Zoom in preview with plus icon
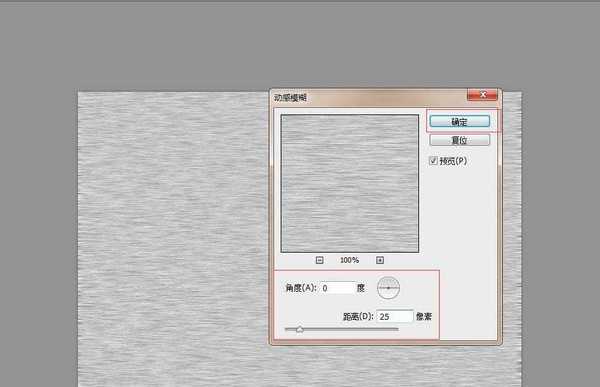This screenshot has width=600, height=387. 380,260
